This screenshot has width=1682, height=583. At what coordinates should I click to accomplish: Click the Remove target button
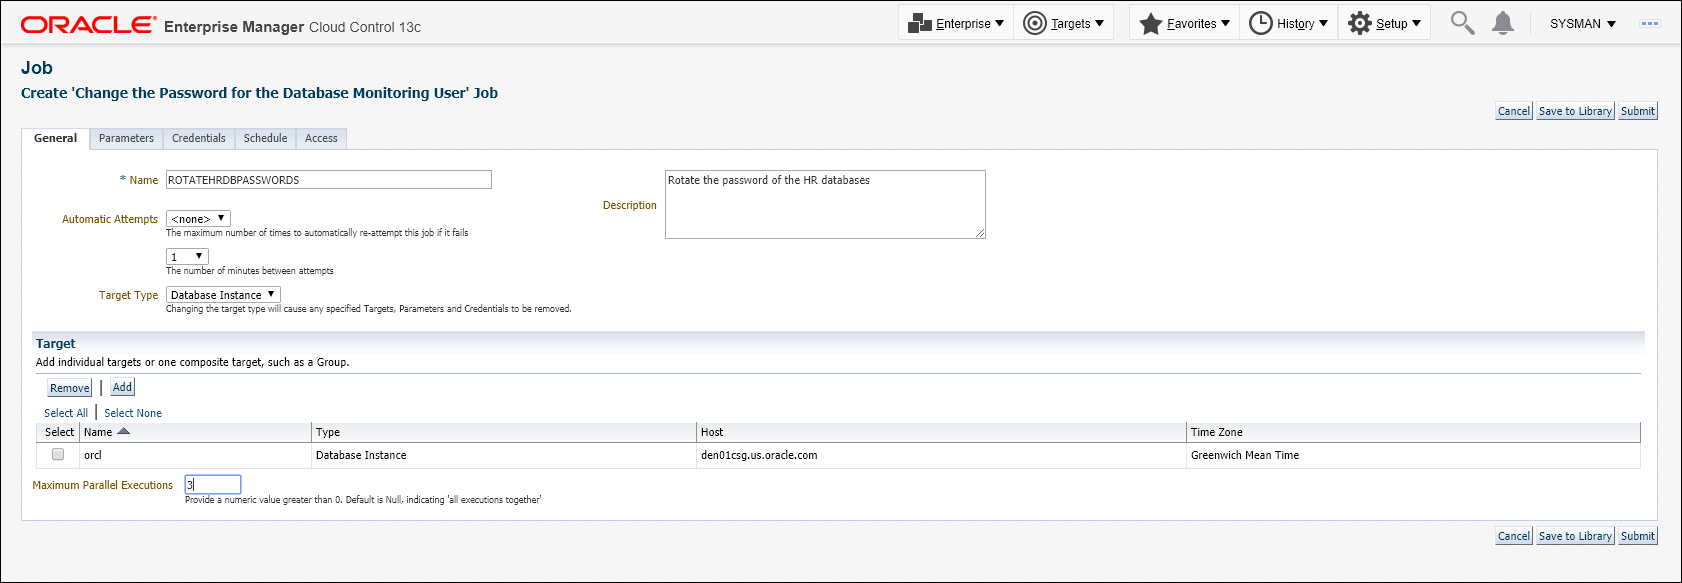[x=70, y=388]
